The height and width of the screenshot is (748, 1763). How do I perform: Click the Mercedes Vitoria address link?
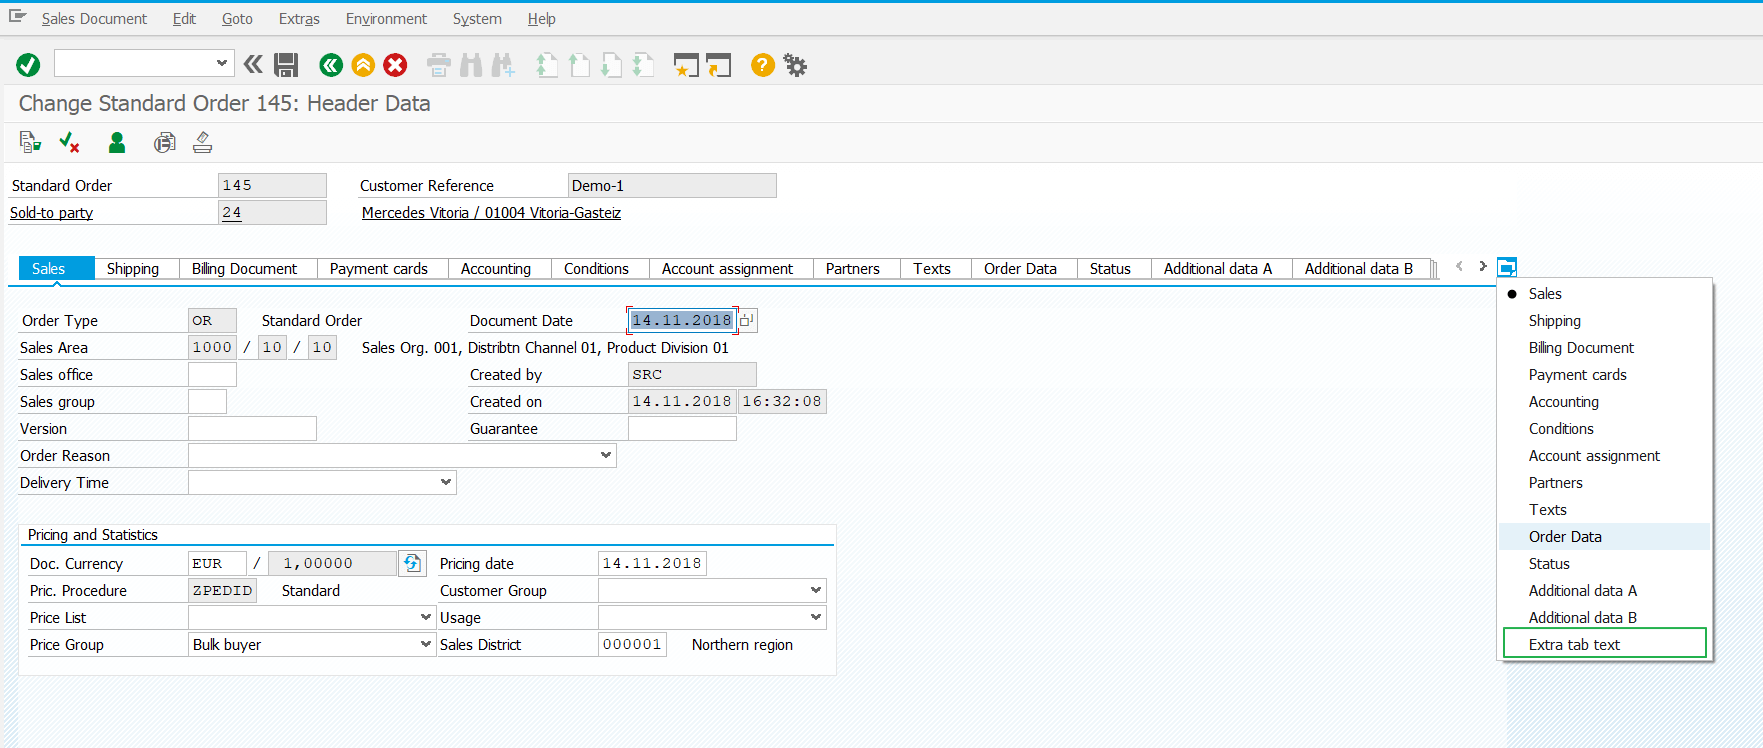[x=491, y=212]
